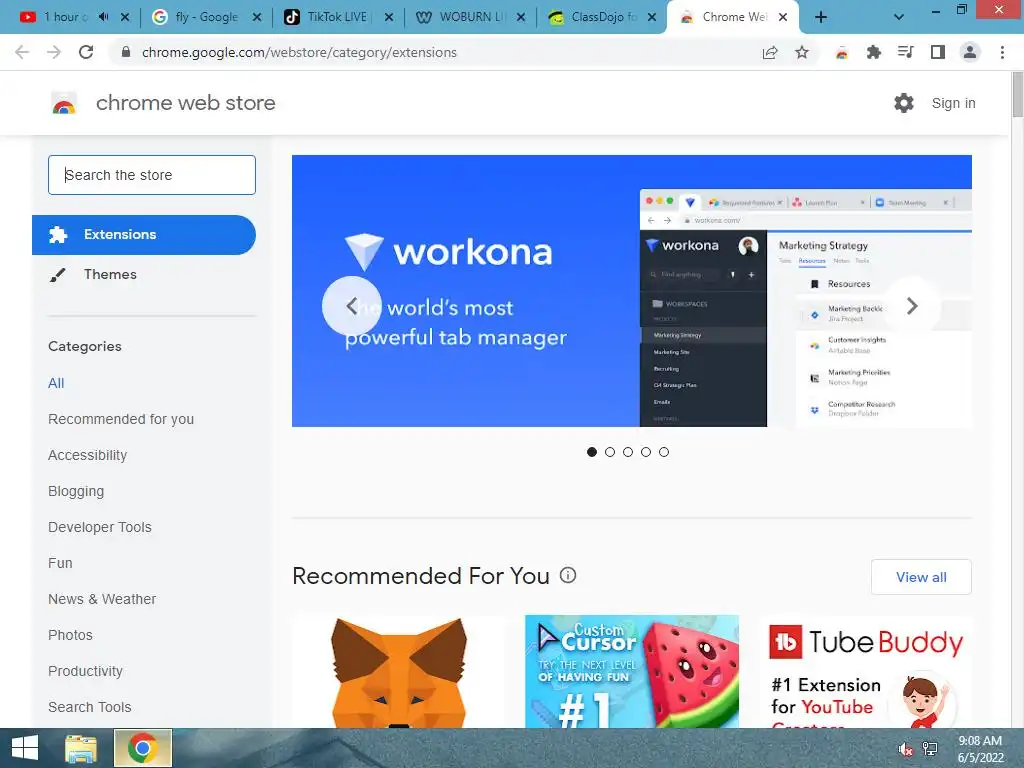Click the Search the store field
This screenshot has height=768, width=1024.
pyautogui.click(x=152, y=175)
